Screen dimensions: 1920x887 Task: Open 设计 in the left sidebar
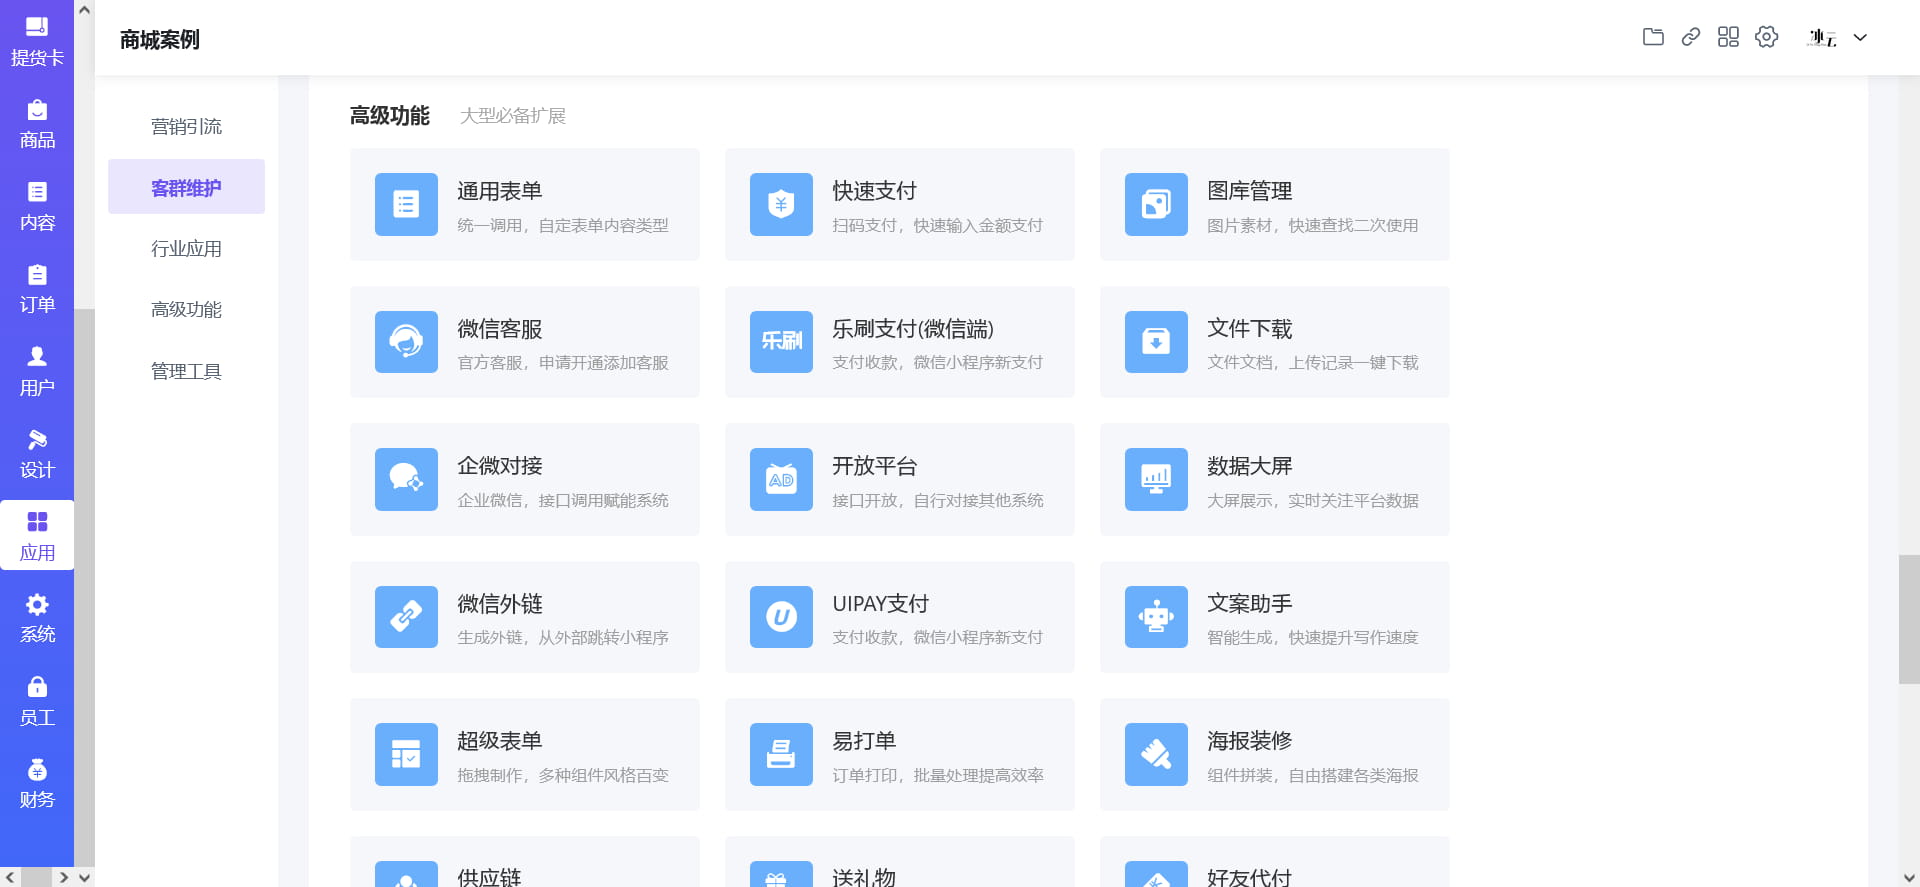37,454
